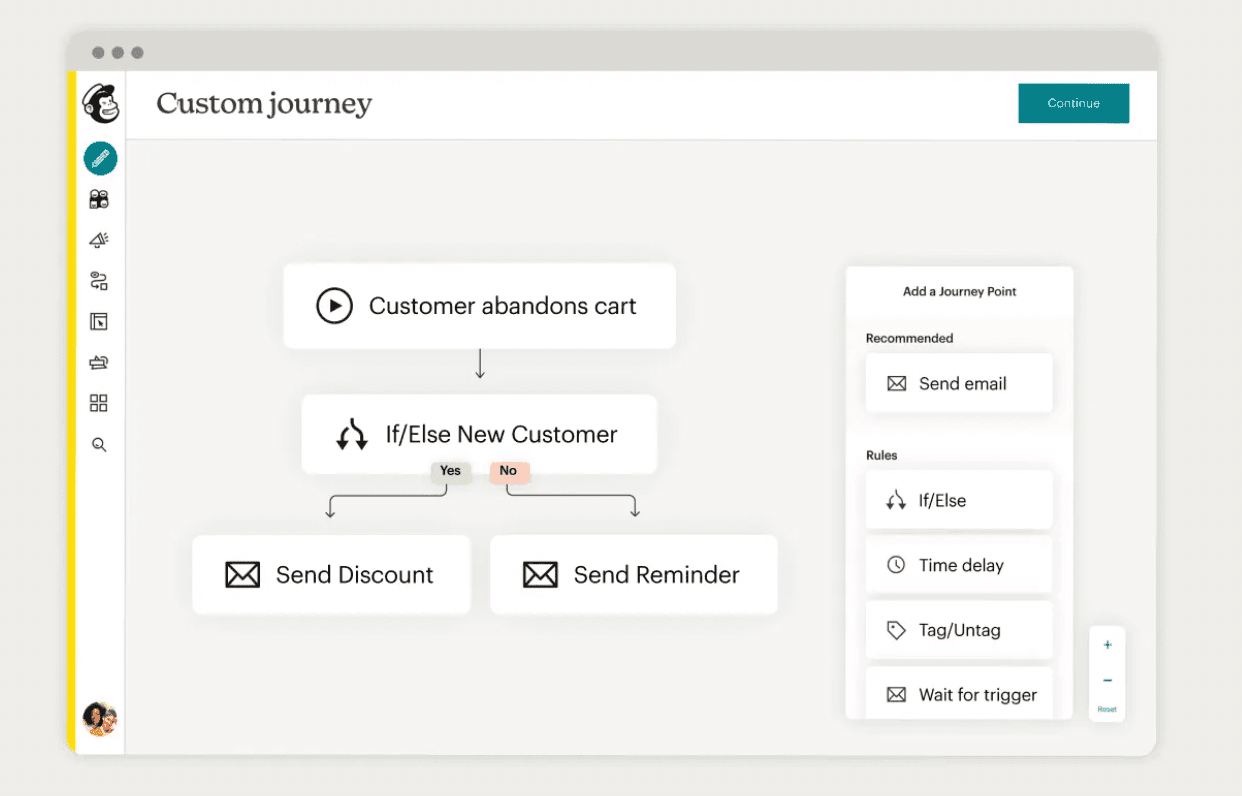Screen dimensions: 1242x796
Task: Open the Content studio icon
Action: (x=99, y=362)
